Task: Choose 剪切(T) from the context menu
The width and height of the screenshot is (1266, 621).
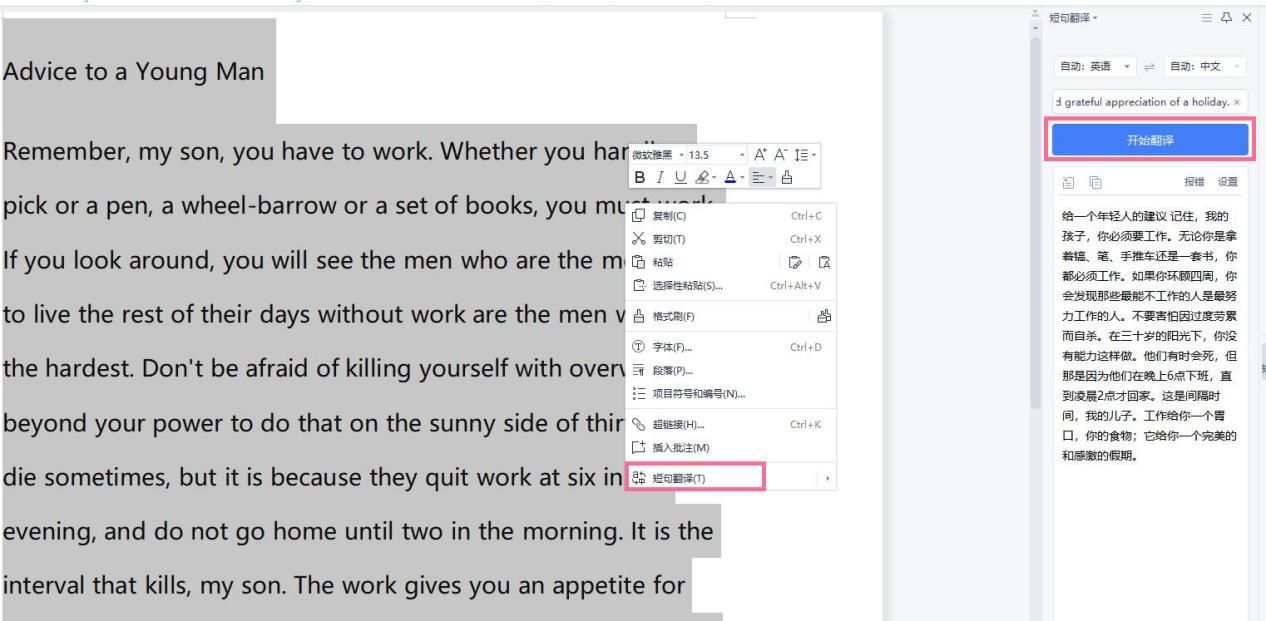Action: tap(732, 239)
